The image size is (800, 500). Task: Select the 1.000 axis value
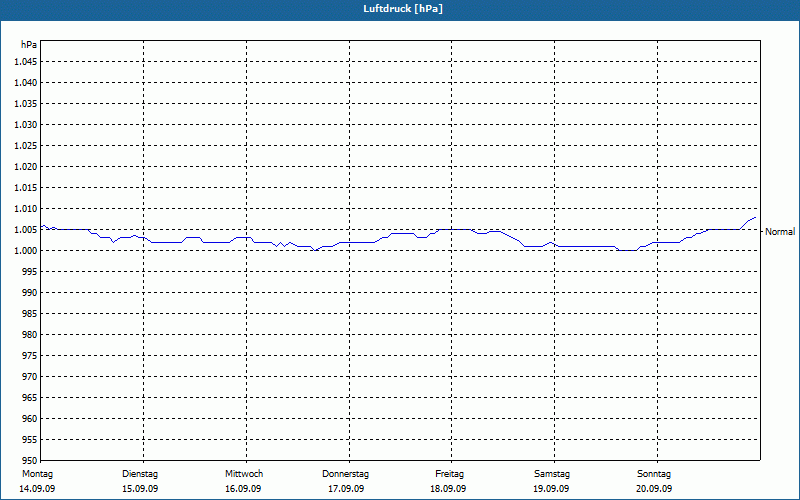26,251
